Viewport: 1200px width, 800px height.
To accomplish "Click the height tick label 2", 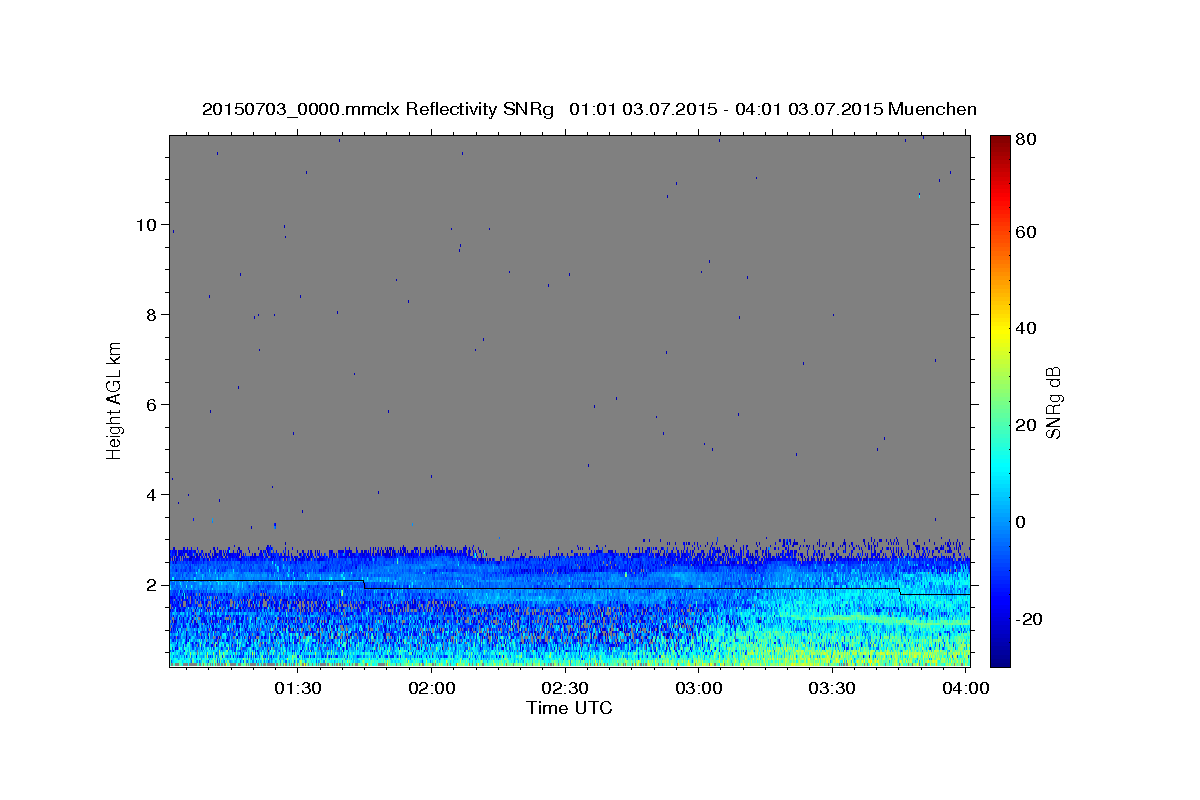I will point(151,585).
